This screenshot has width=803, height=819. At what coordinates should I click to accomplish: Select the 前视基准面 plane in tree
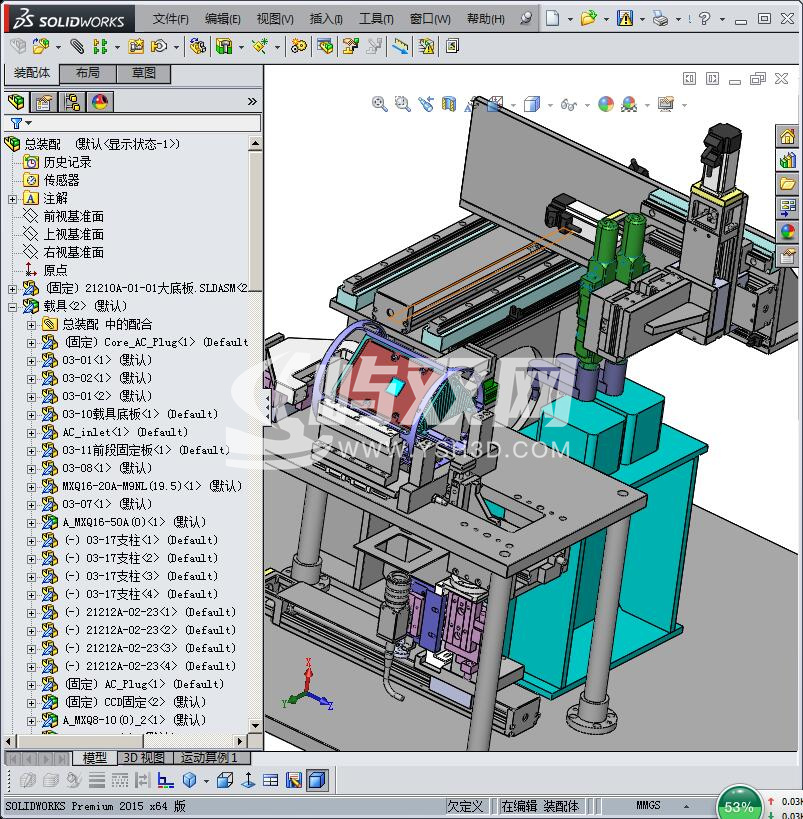[x=73, y=216]
